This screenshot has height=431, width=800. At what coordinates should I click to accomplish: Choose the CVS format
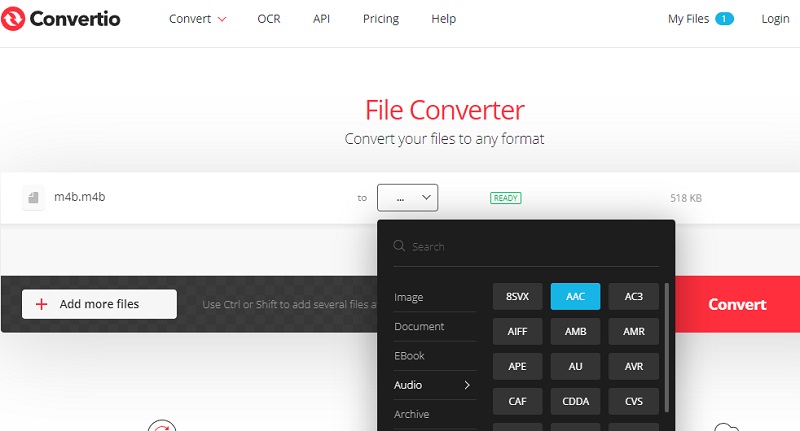coord(634,401)
